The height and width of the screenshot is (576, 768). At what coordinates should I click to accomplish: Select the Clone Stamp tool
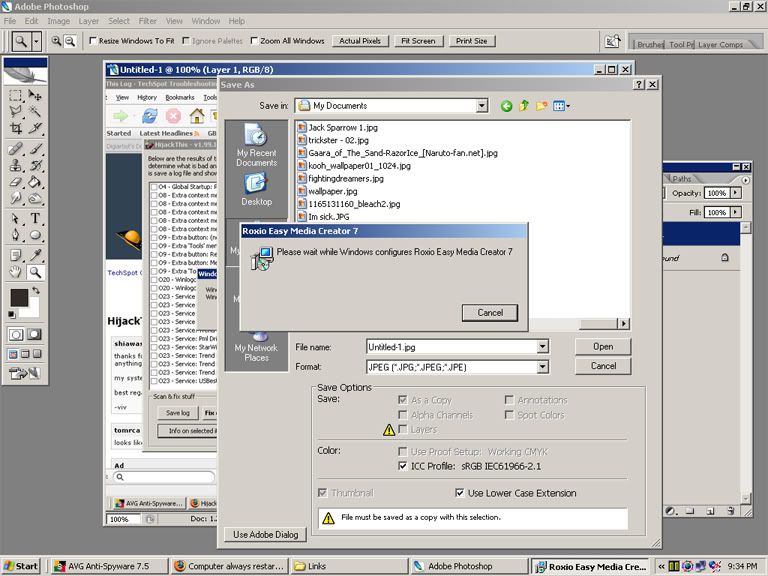[16, 165]
